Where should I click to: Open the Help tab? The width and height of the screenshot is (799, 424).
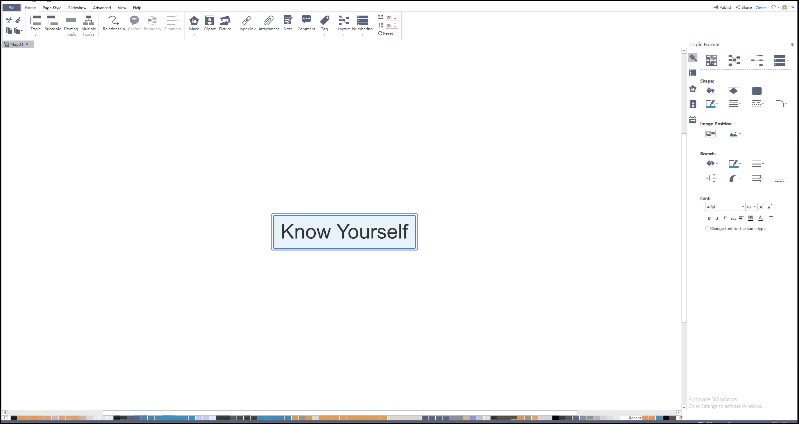(137, 8)
